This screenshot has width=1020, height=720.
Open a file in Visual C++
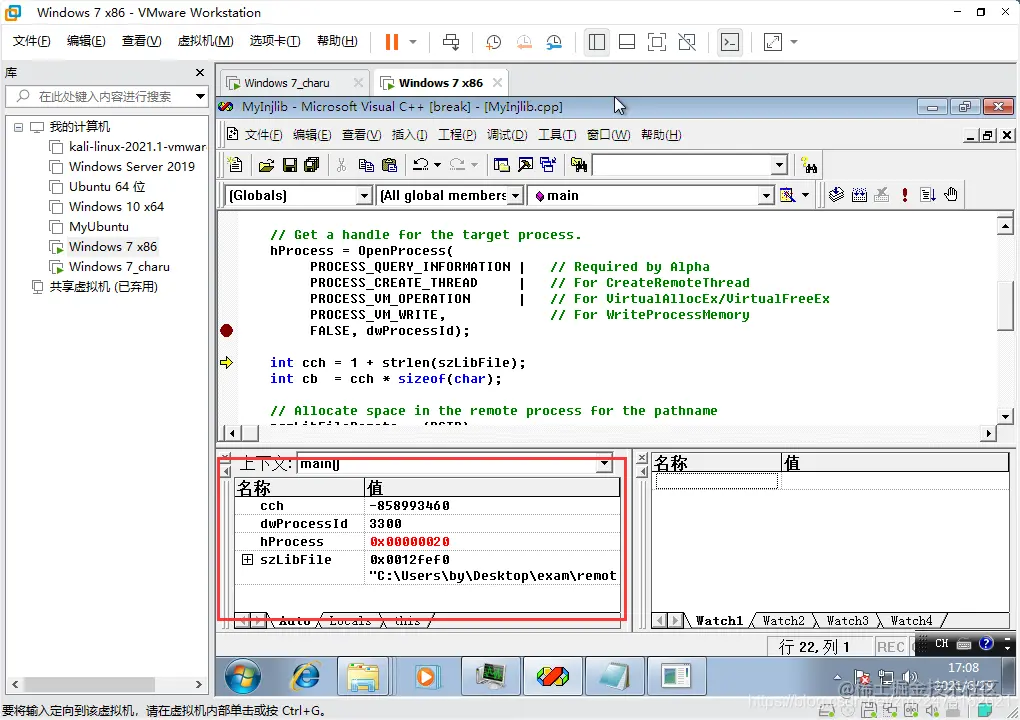266,165
